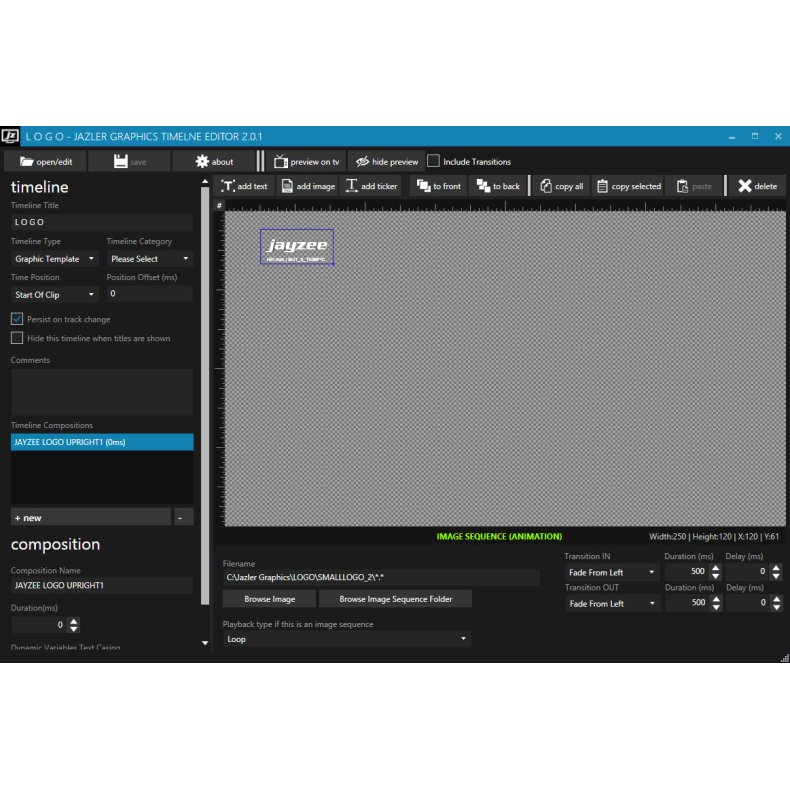
Task: Open the Timeline Type dropdown
Action: [54, 258]
